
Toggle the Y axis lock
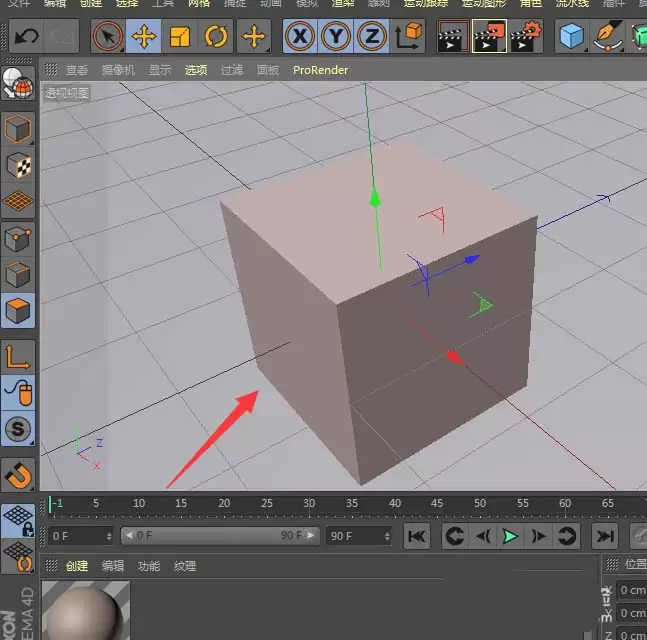tap(336, 36)
